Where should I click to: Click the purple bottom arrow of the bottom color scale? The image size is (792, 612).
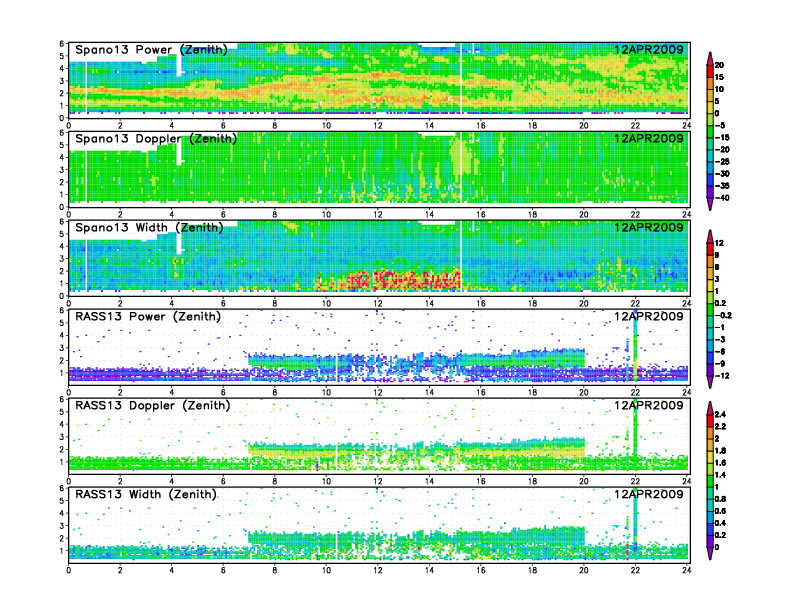click(710, 553)
